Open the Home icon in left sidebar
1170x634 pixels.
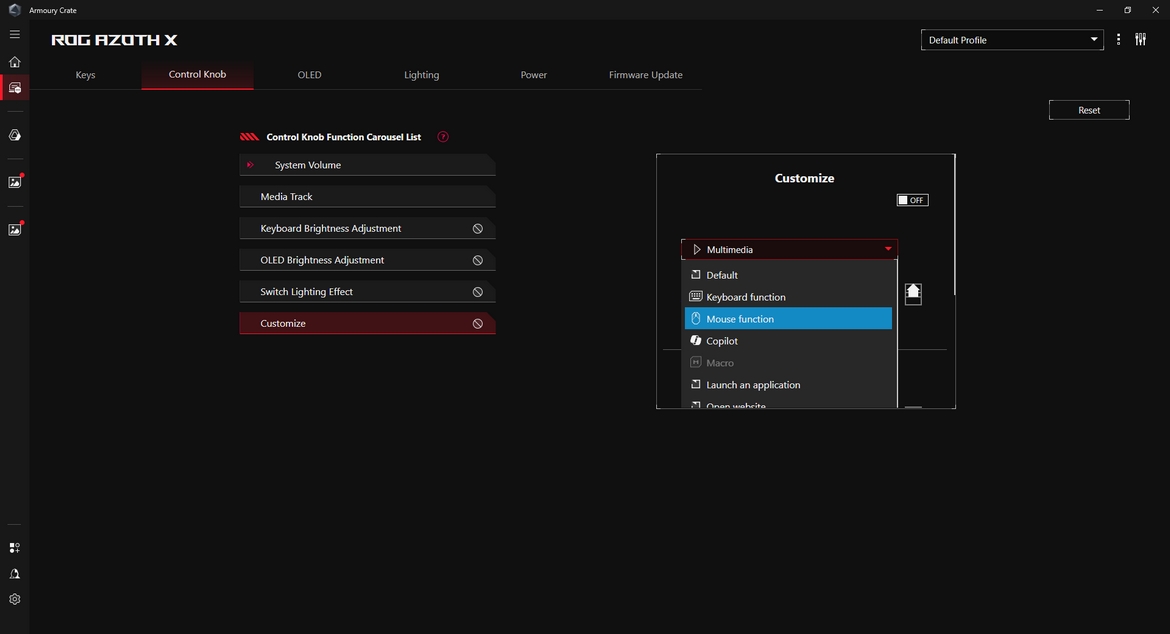[14, 62]
